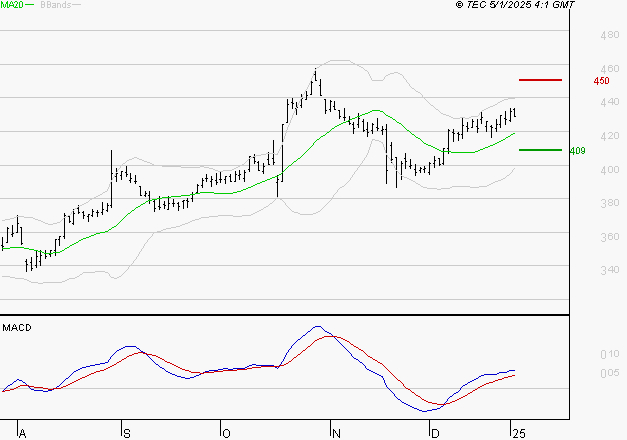Click the D month axis label
This screenshot has width=627, height=440.
tap(435, 434)
